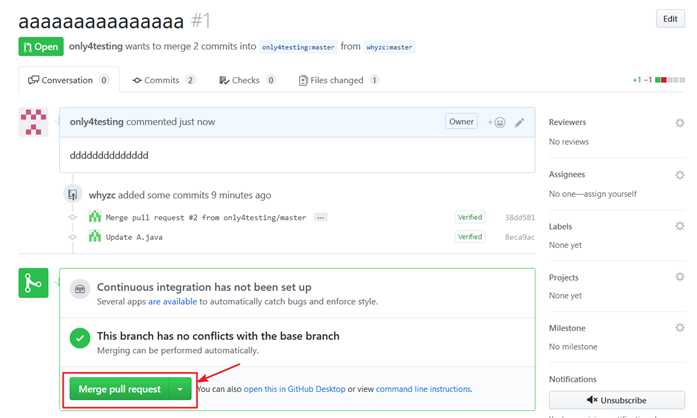Viewport: 697px width, 418px height.
Task: View the Files changed tab
Action: (x=338, y=80)
